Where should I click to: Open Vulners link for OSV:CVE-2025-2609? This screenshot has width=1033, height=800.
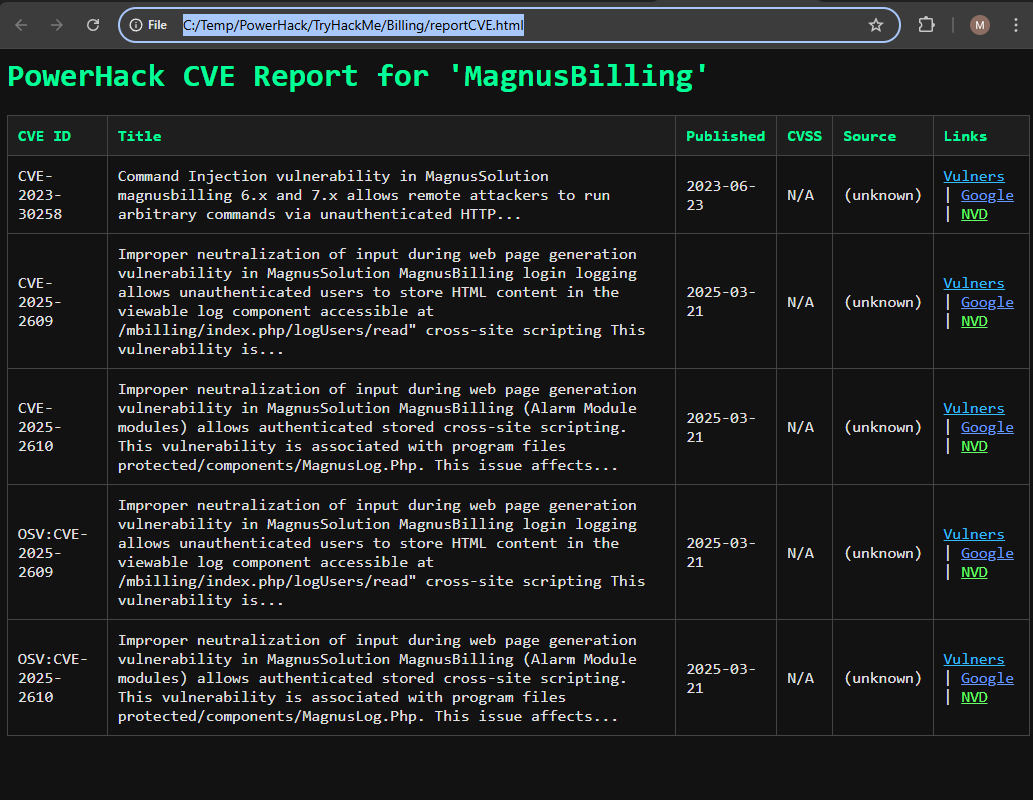pos(973,533)
